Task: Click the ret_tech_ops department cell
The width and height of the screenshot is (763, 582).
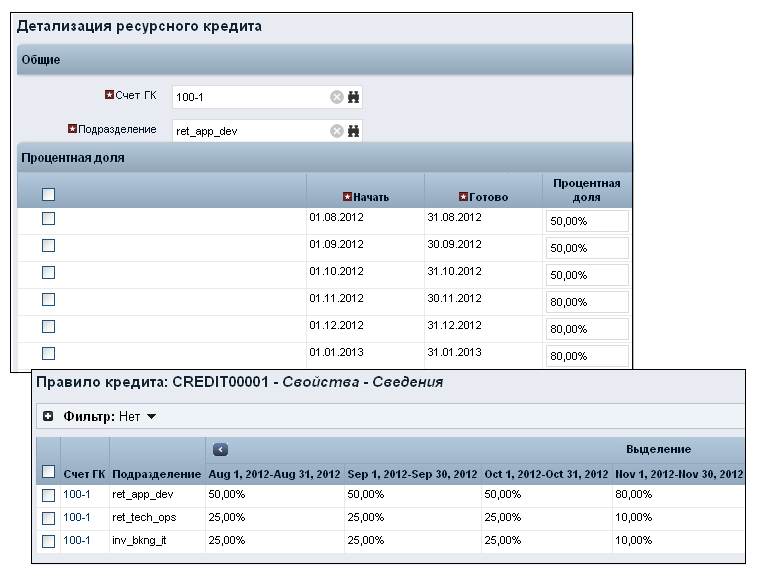Action: [x=144, y=517]
